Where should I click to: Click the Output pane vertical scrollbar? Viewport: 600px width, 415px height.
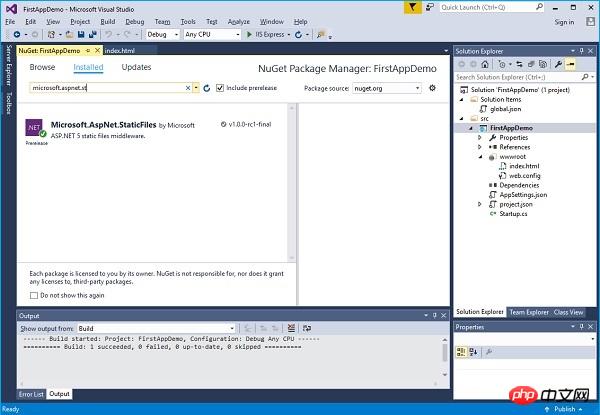(x=445, y=356)
